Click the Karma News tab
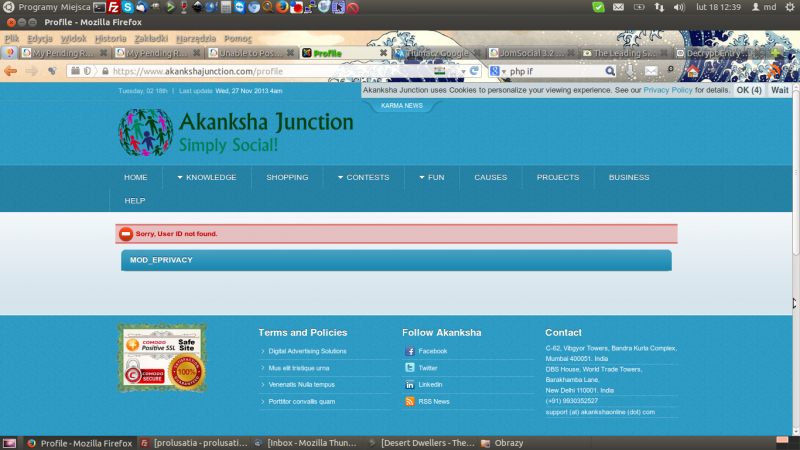Image resolution: width=800 pixels, height=450 pixels. coord(402,106)
